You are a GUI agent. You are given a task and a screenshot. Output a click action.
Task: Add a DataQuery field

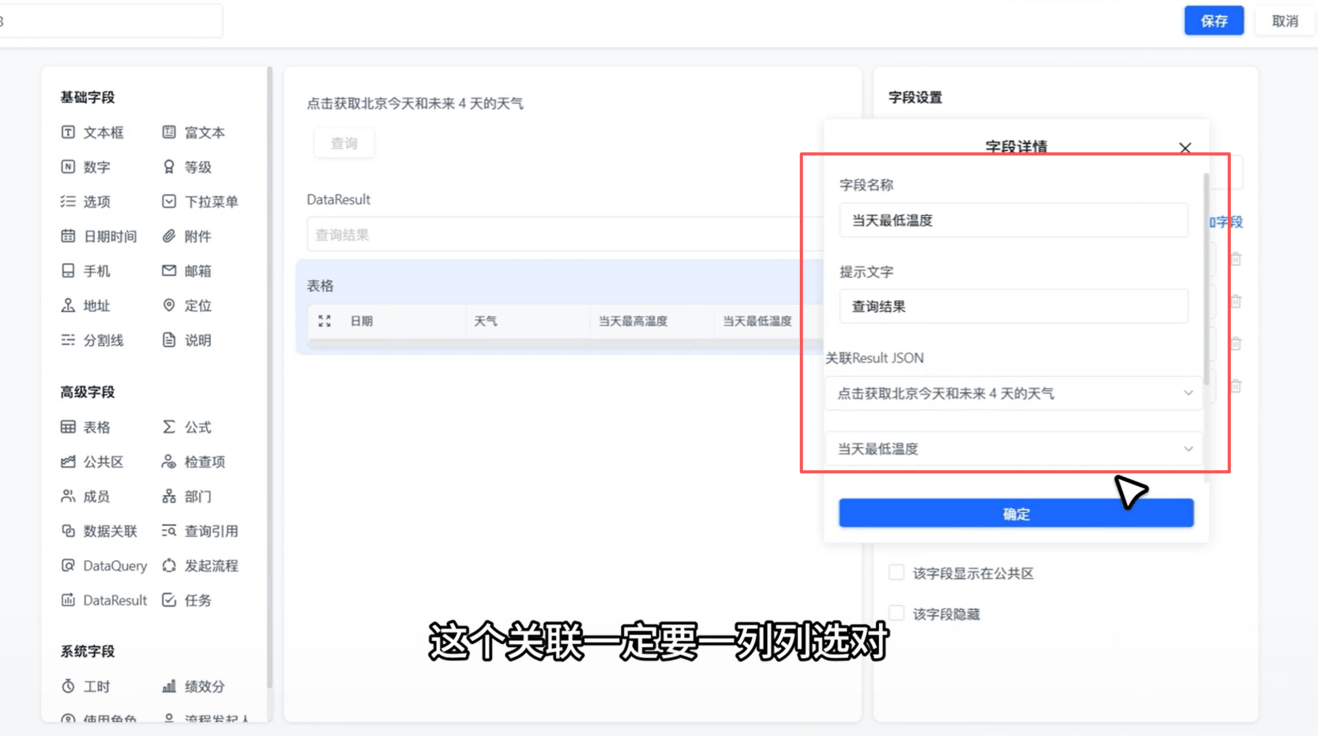tap(103, 566)
